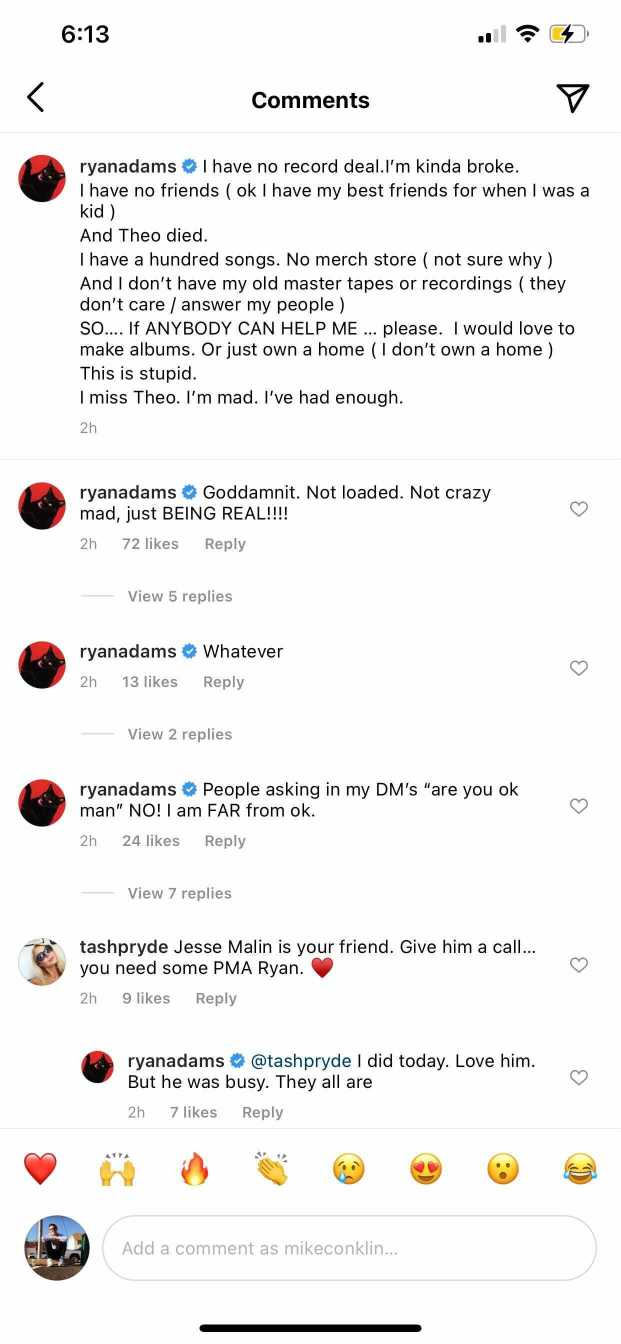621x1344 pixels.
Task: Expand "View 5 replies"
Action: tap(180, 596)
